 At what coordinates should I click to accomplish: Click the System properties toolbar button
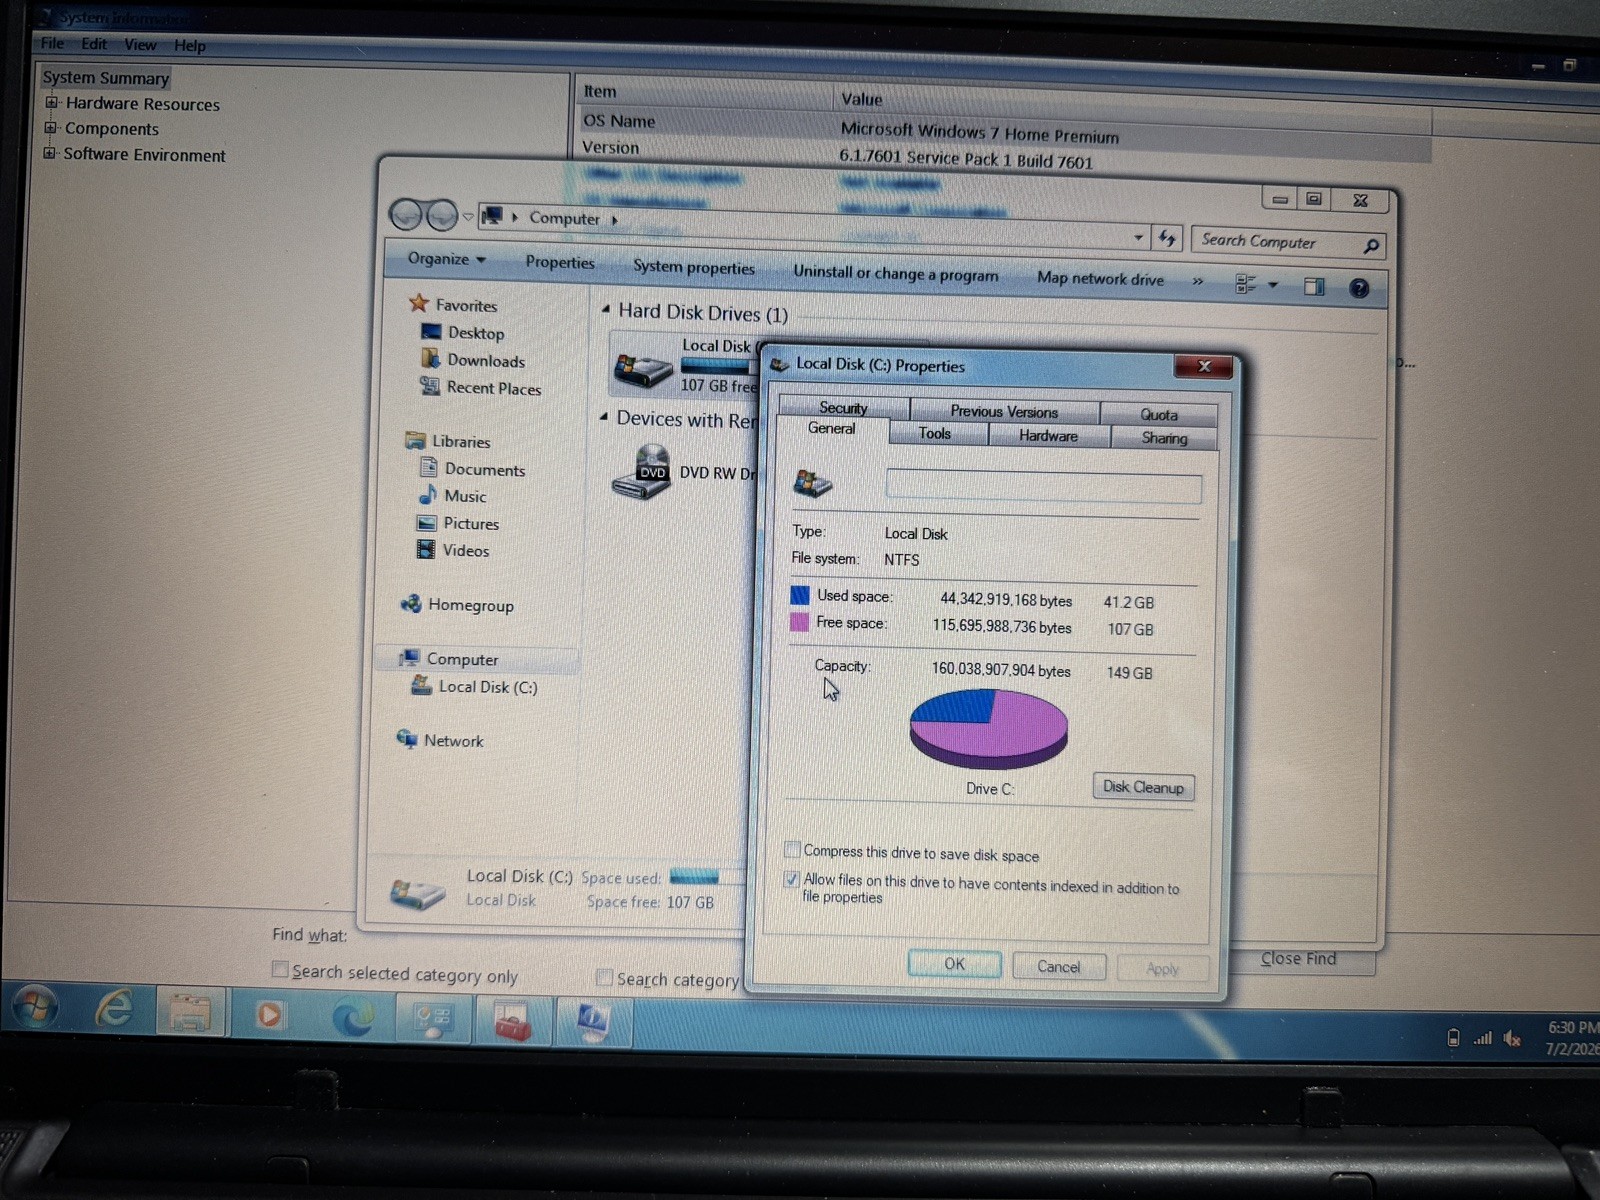[693, 267]
